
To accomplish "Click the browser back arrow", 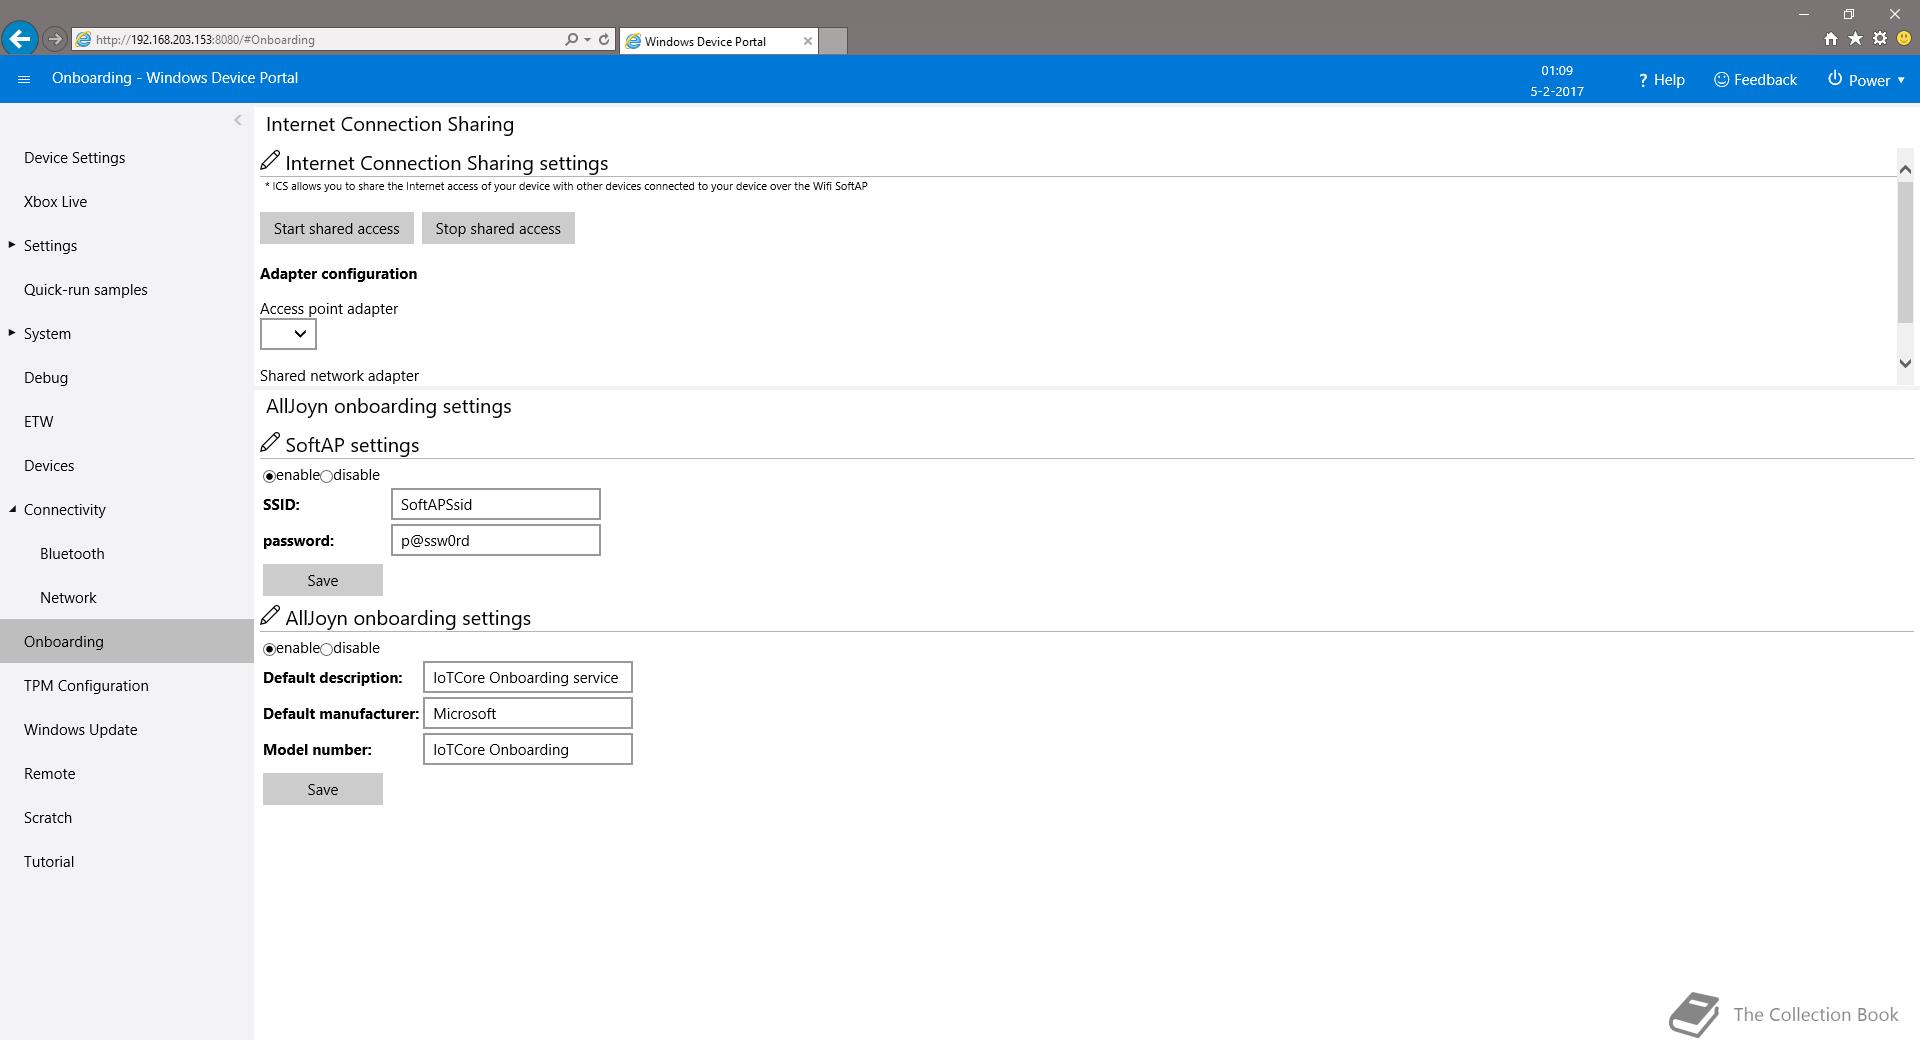I will 20,39.
